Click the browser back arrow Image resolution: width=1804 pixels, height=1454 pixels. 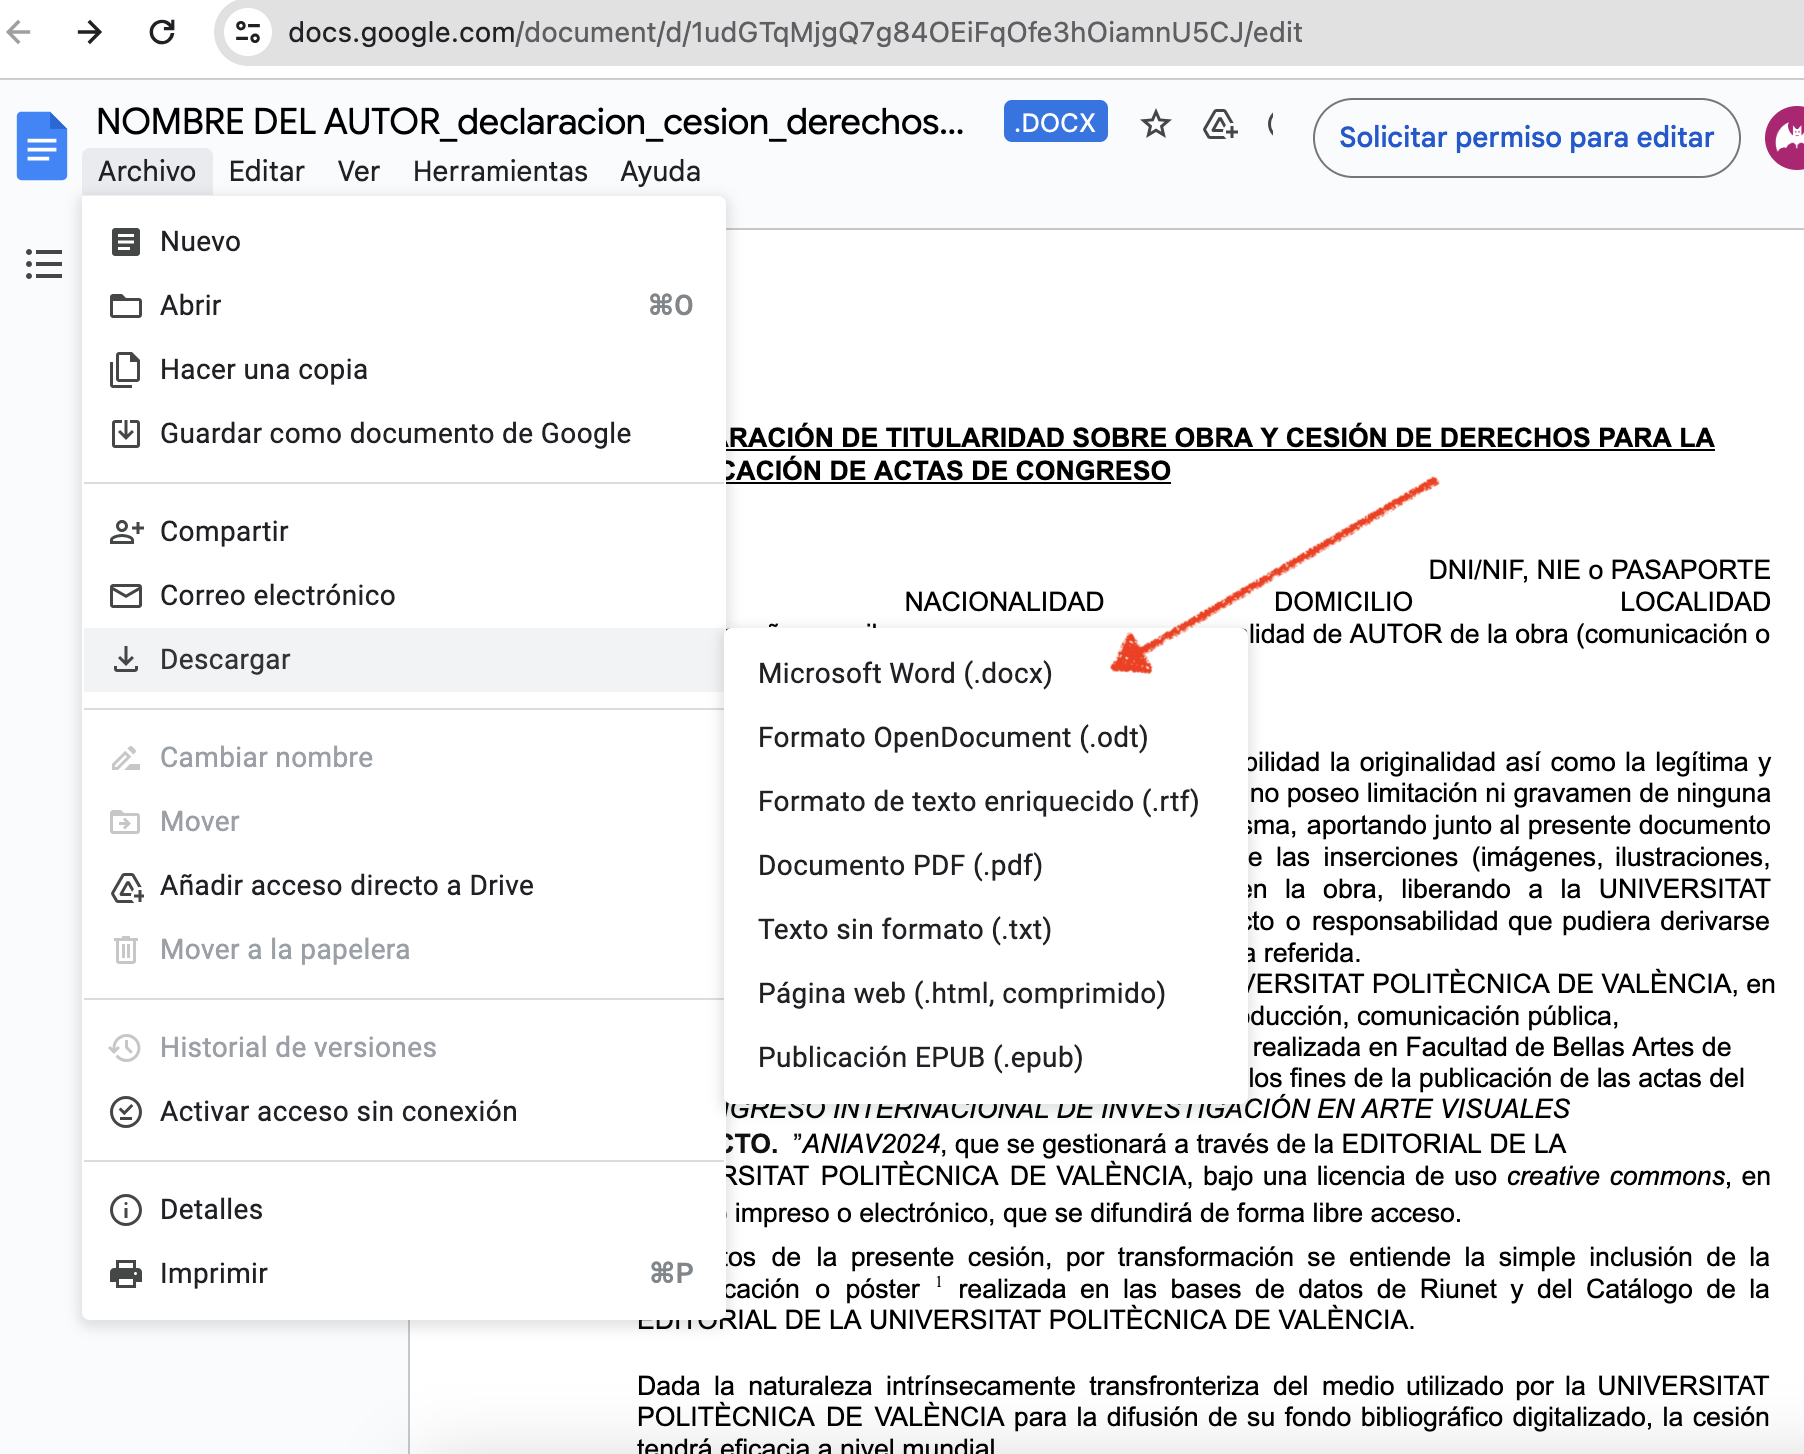(18, 32)
